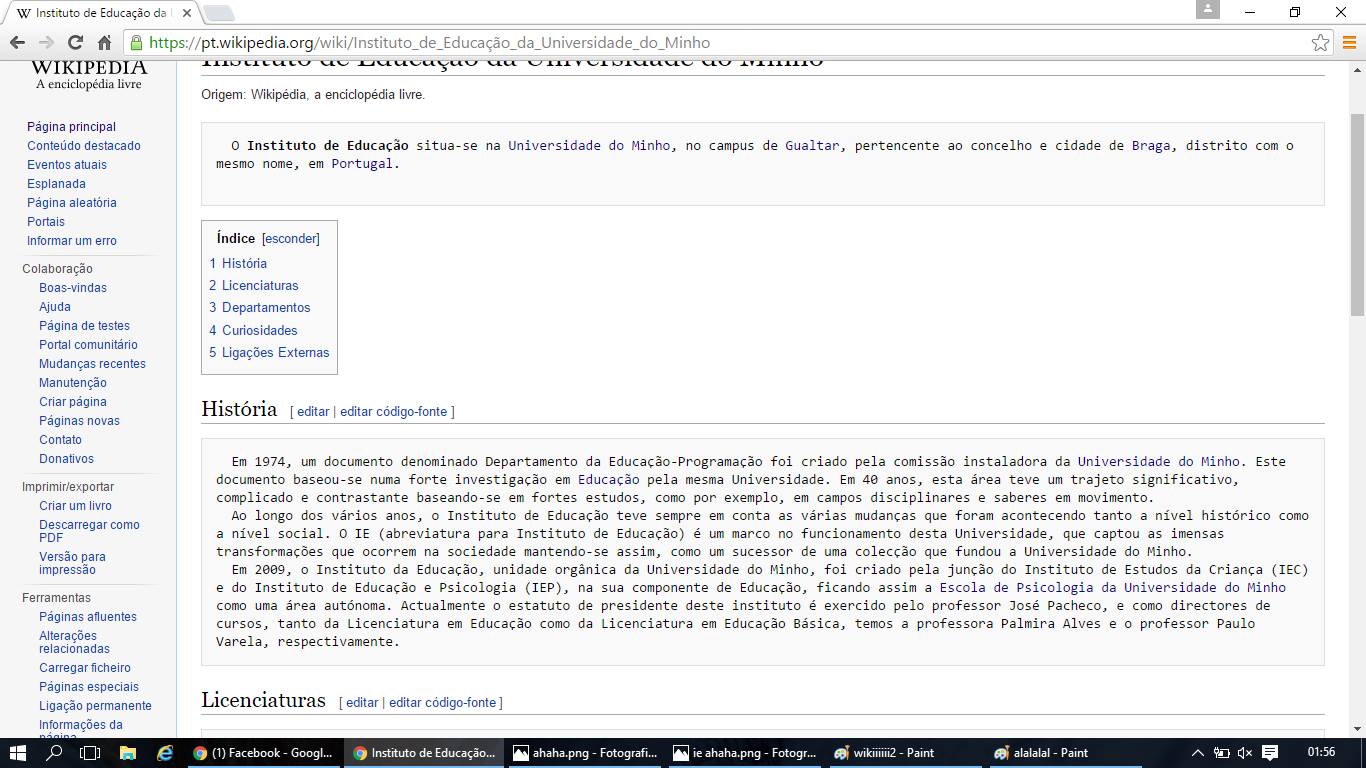This screenshot has height=768, width=1366.
Task: Follow Braga link in the intro
Action: click(x=1151, y=146)
